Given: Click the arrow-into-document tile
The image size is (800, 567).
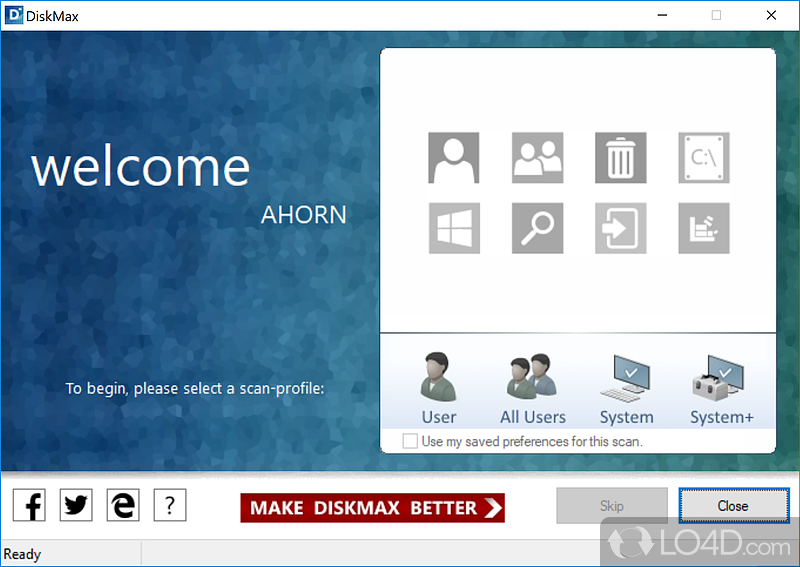Looking at the screenshot, I should [x=620, y=228].
